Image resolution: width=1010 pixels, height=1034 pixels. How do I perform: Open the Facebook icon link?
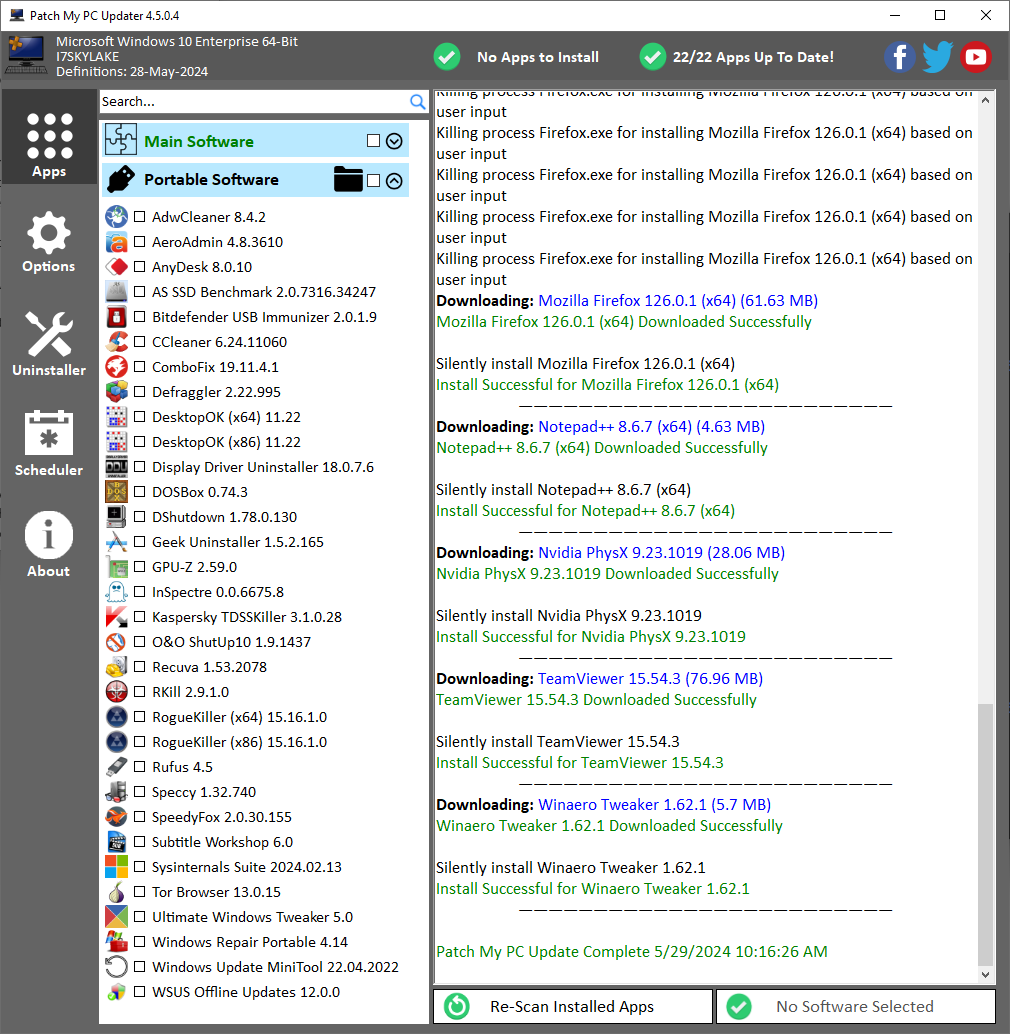tap(899, 57)
